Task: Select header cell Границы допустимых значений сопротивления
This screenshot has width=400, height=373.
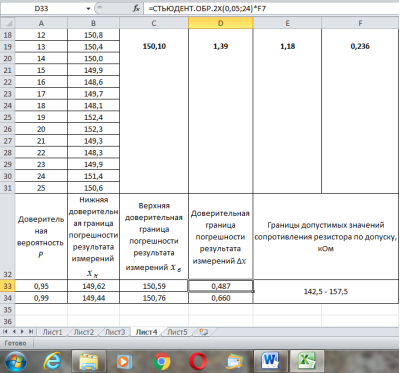Action: coord(326,237)
